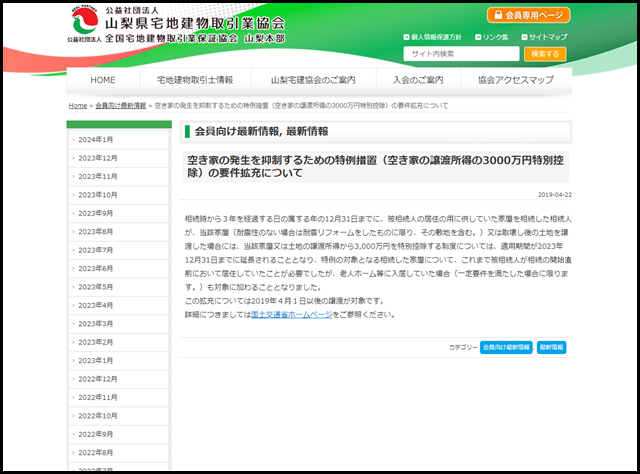Open the サイトマップ link
This screenshot has height=474, width=640.
(544, 37)
